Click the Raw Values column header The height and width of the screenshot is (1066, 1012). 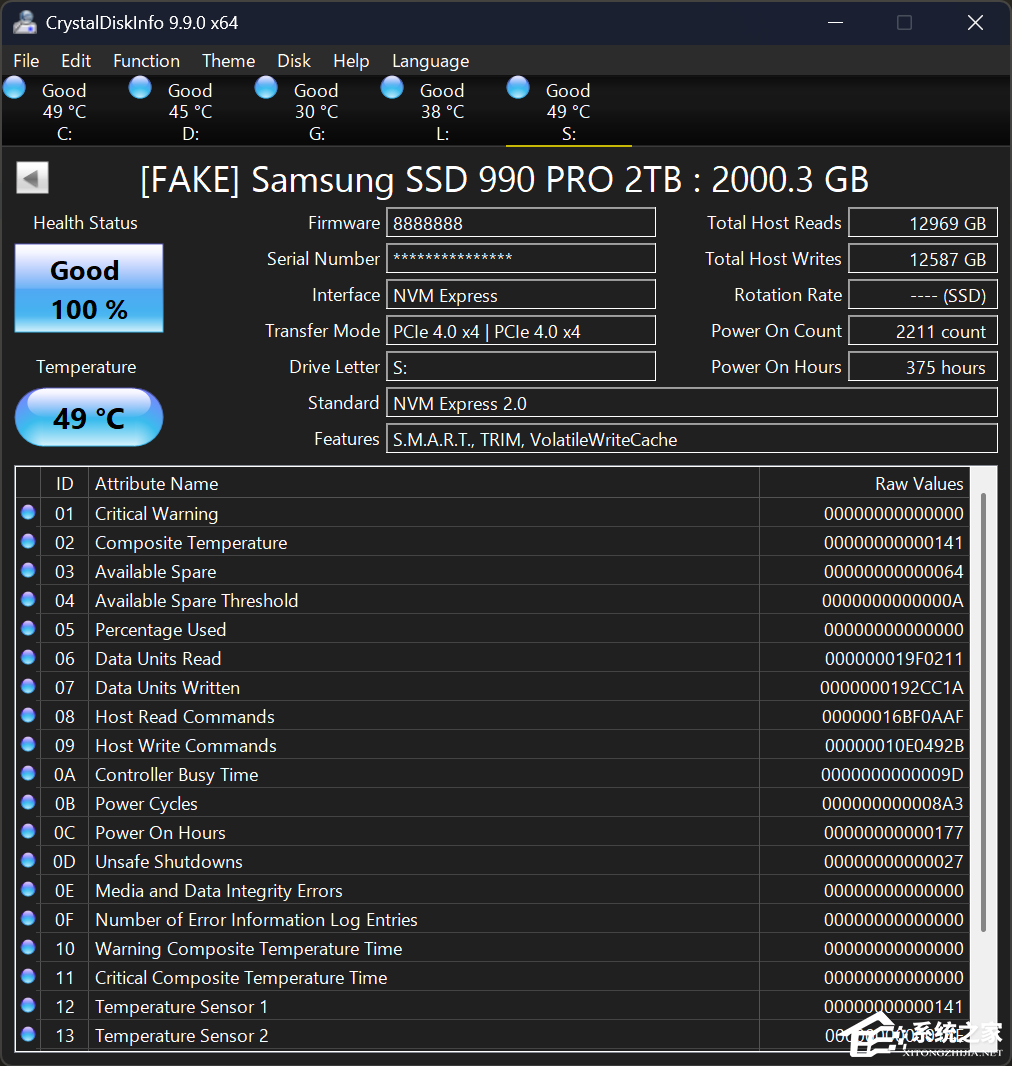point(865,483)
